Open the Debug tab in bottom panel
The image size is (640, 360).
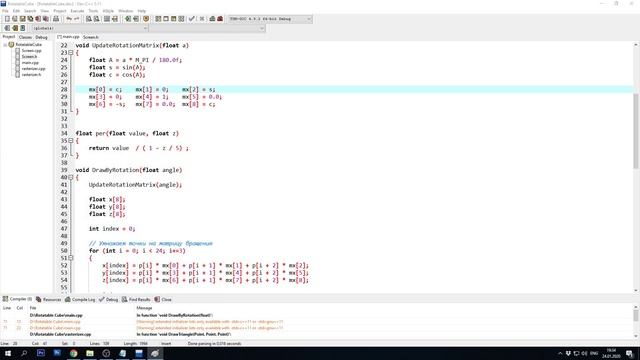click(109, 300)
